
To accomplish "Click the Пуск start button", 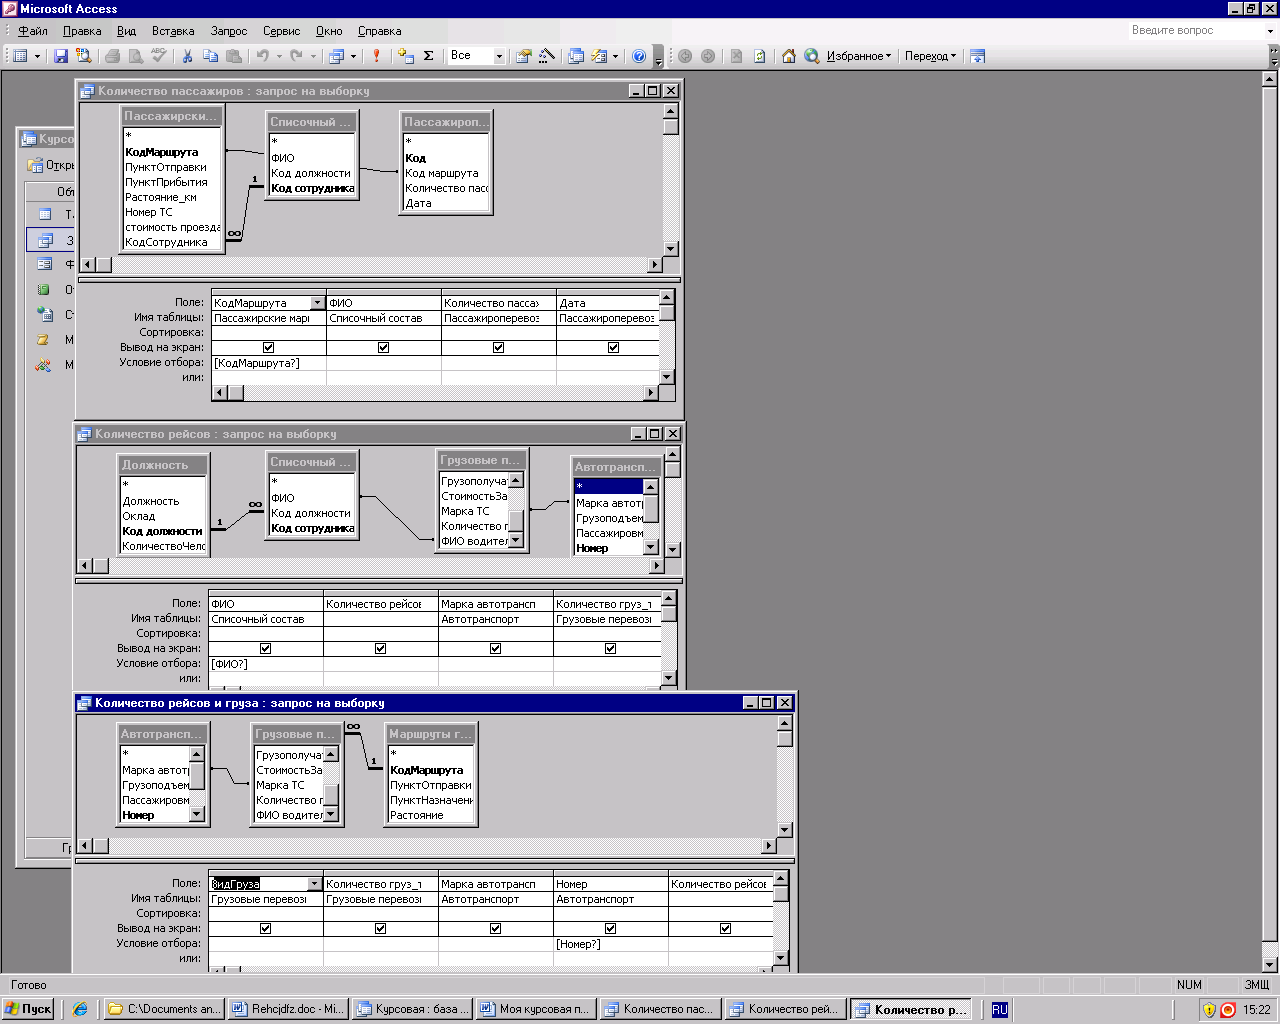I will click(x=28, y=1009).
